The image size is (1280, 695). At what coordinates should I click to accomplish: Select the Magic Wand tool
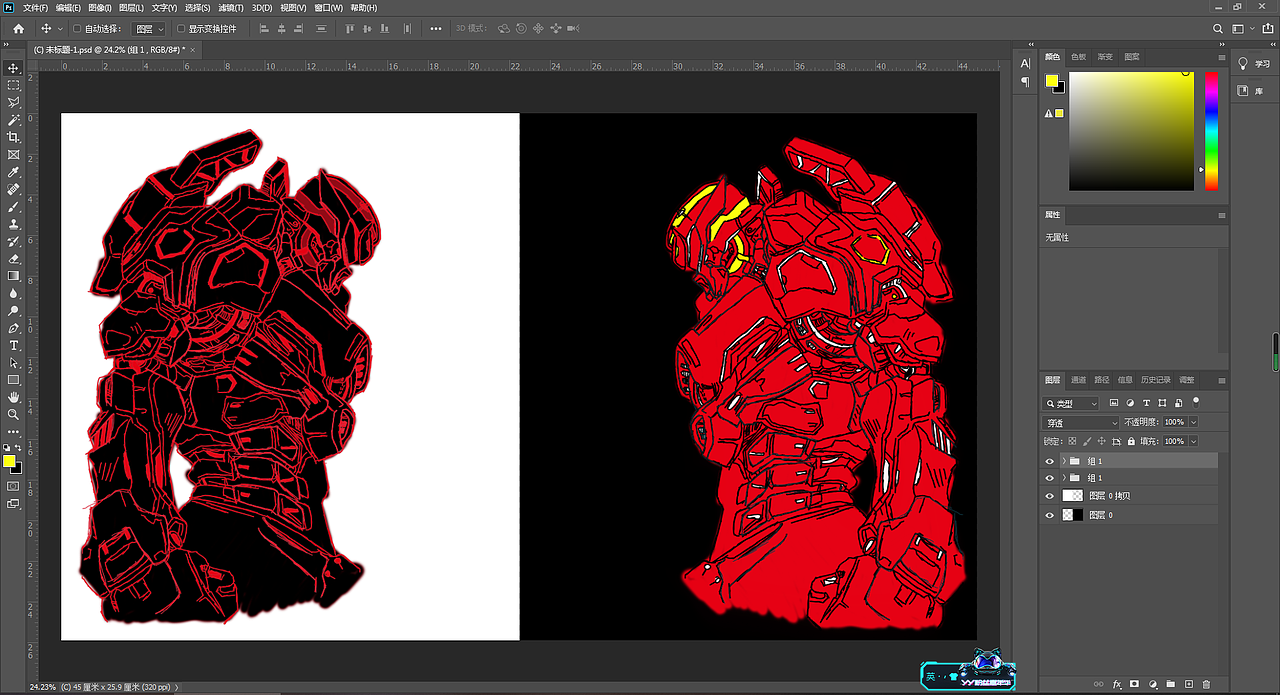click(x=14, y=120)
